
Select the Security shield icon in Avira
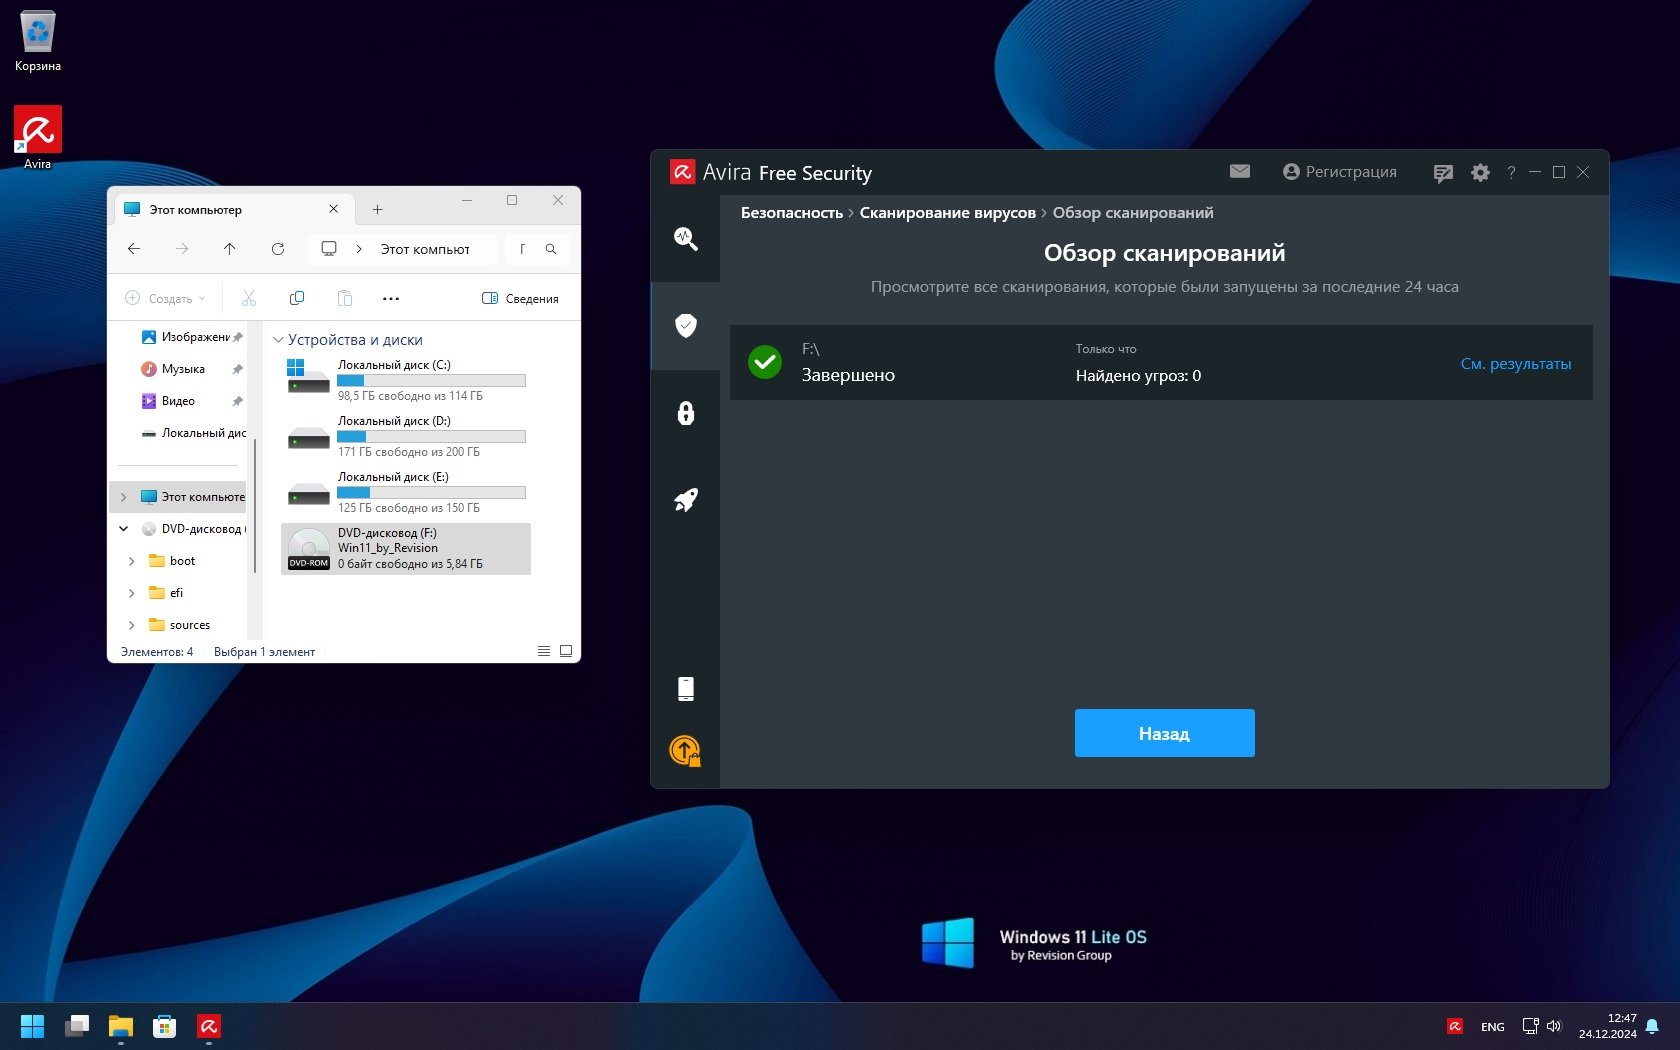[x=685, y=325]
